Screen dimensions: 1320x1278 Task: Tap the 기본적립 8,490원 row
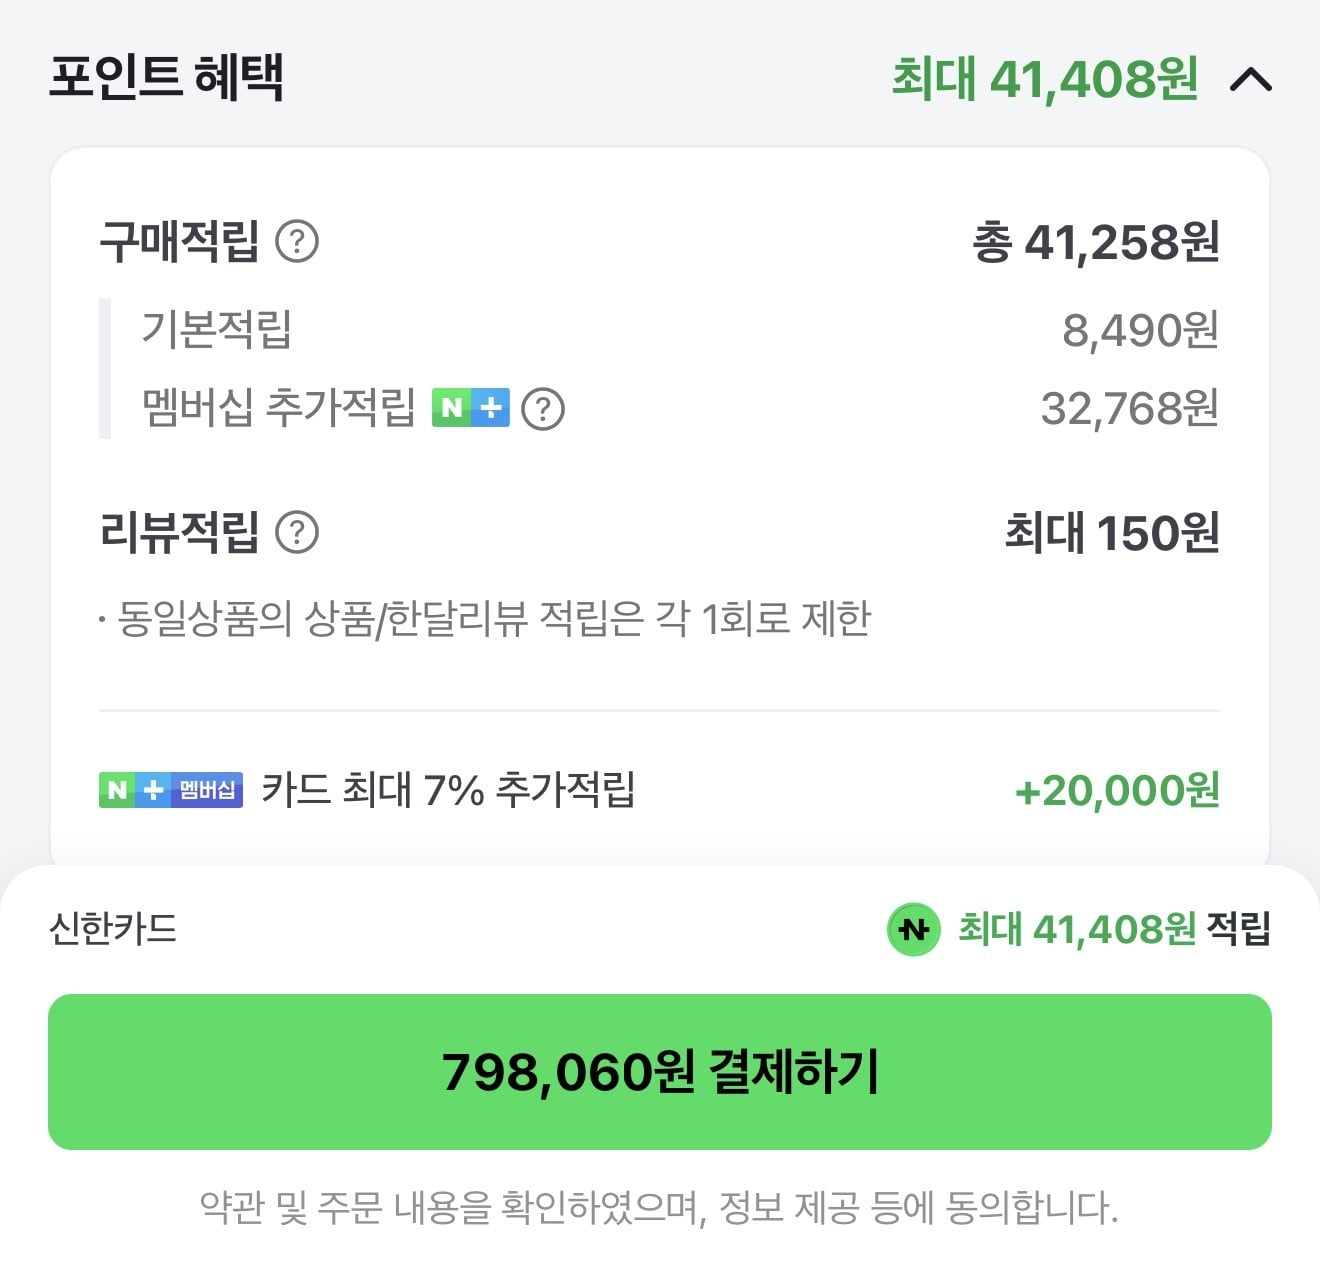click(680, 329)
